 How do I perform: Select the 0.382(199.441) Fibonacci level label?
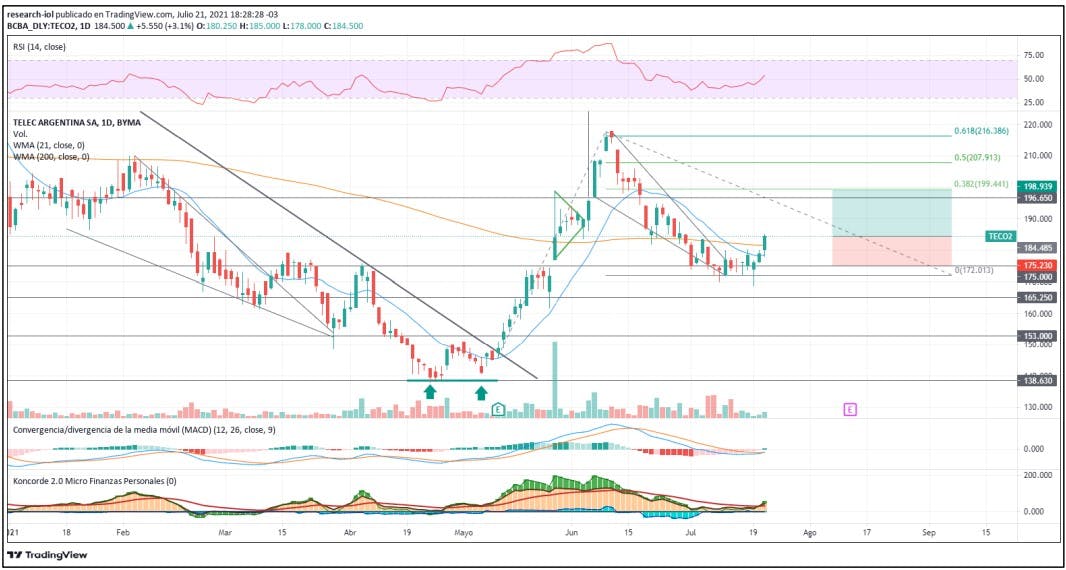click(x=980, y=184)
